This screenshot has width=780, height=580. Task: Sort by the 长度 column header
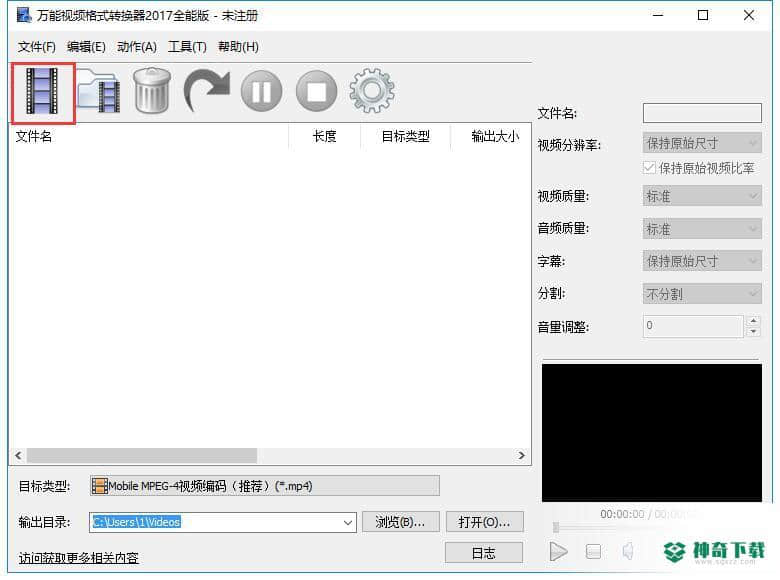pos(324,136)
